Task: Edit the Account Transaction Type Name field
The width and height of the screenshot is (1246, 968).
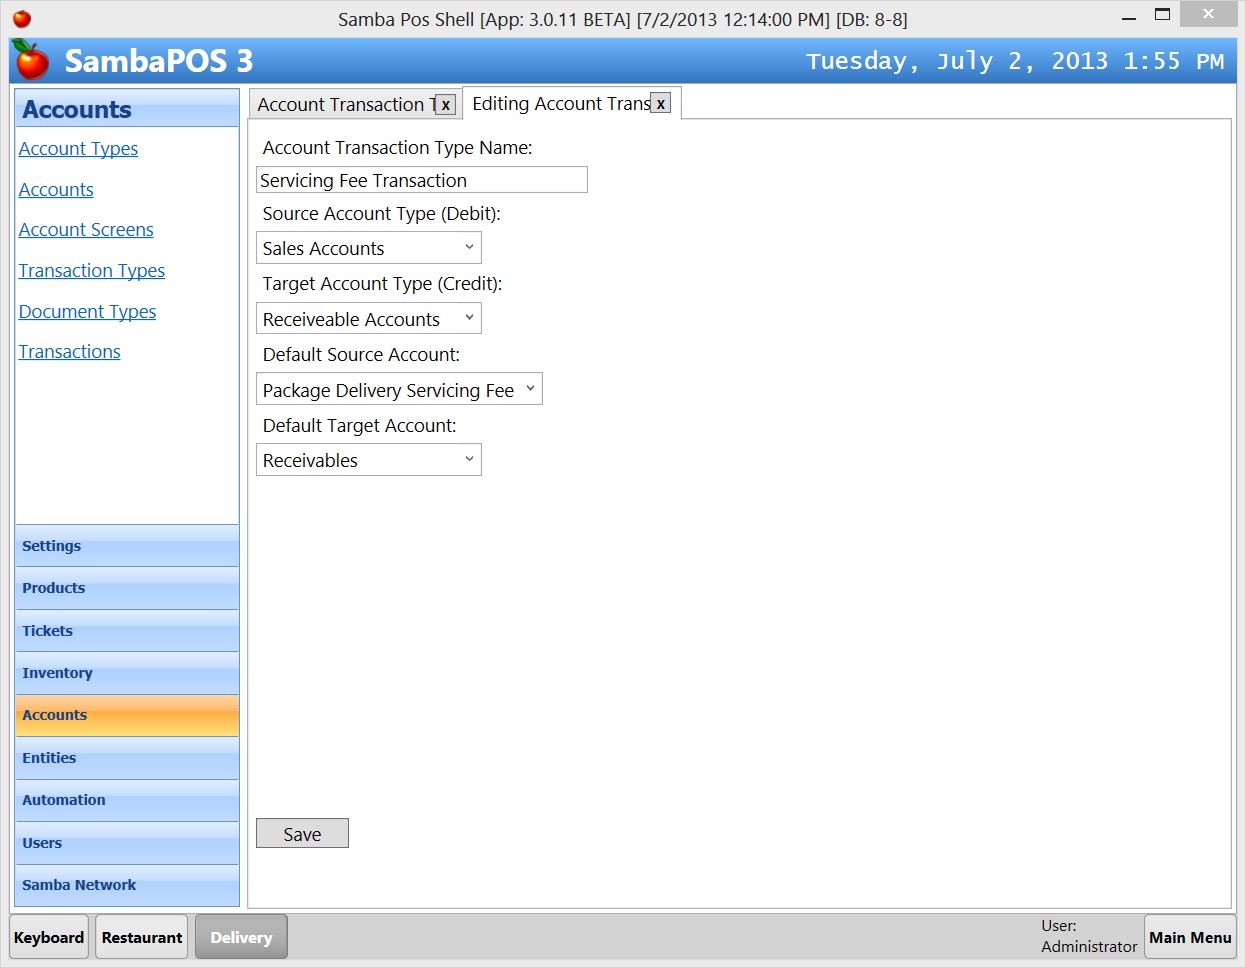Action: (x=421, y=180)
